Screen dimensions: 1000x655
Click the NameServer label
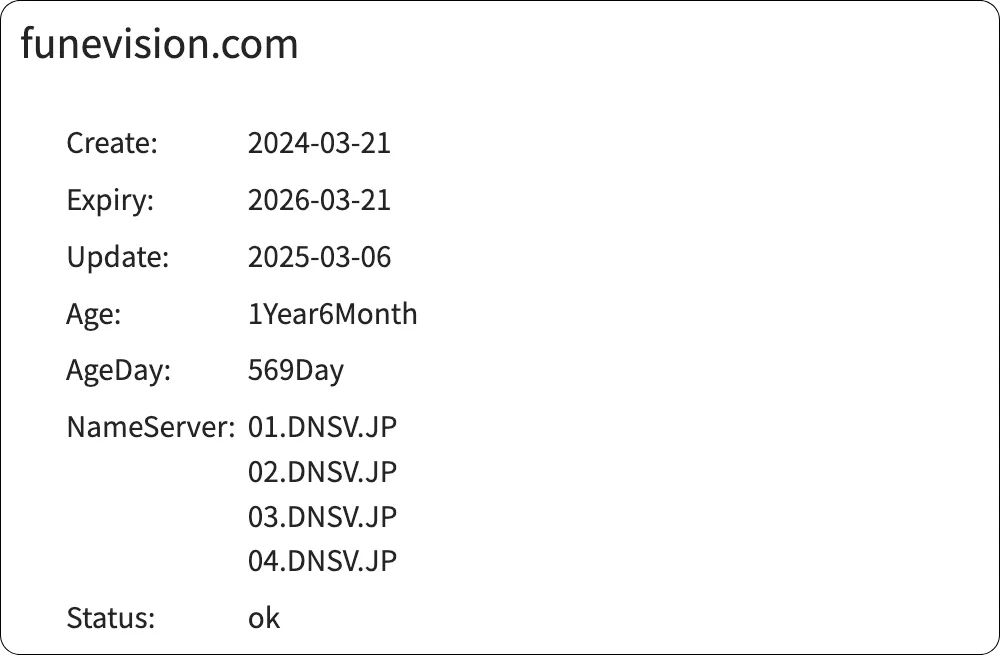click(150, 428)
